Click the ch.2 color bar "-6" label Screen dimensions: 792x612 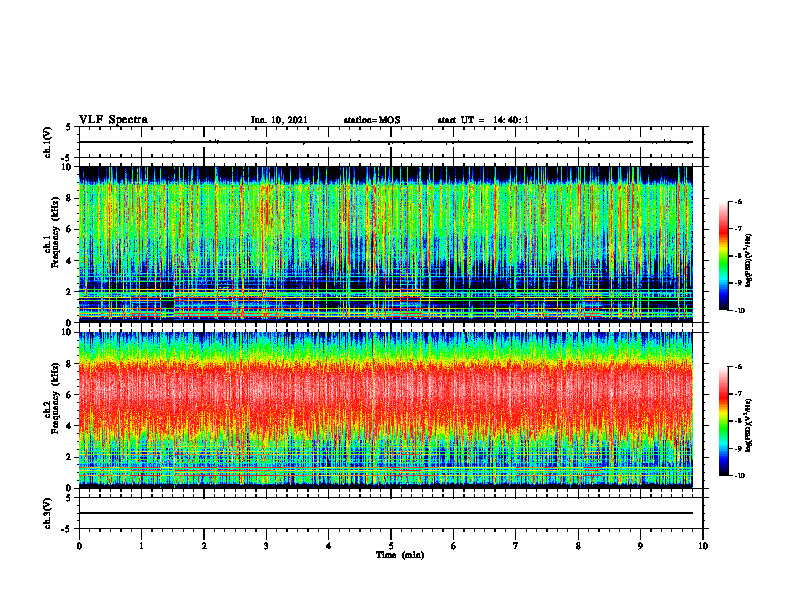point(739,367)
